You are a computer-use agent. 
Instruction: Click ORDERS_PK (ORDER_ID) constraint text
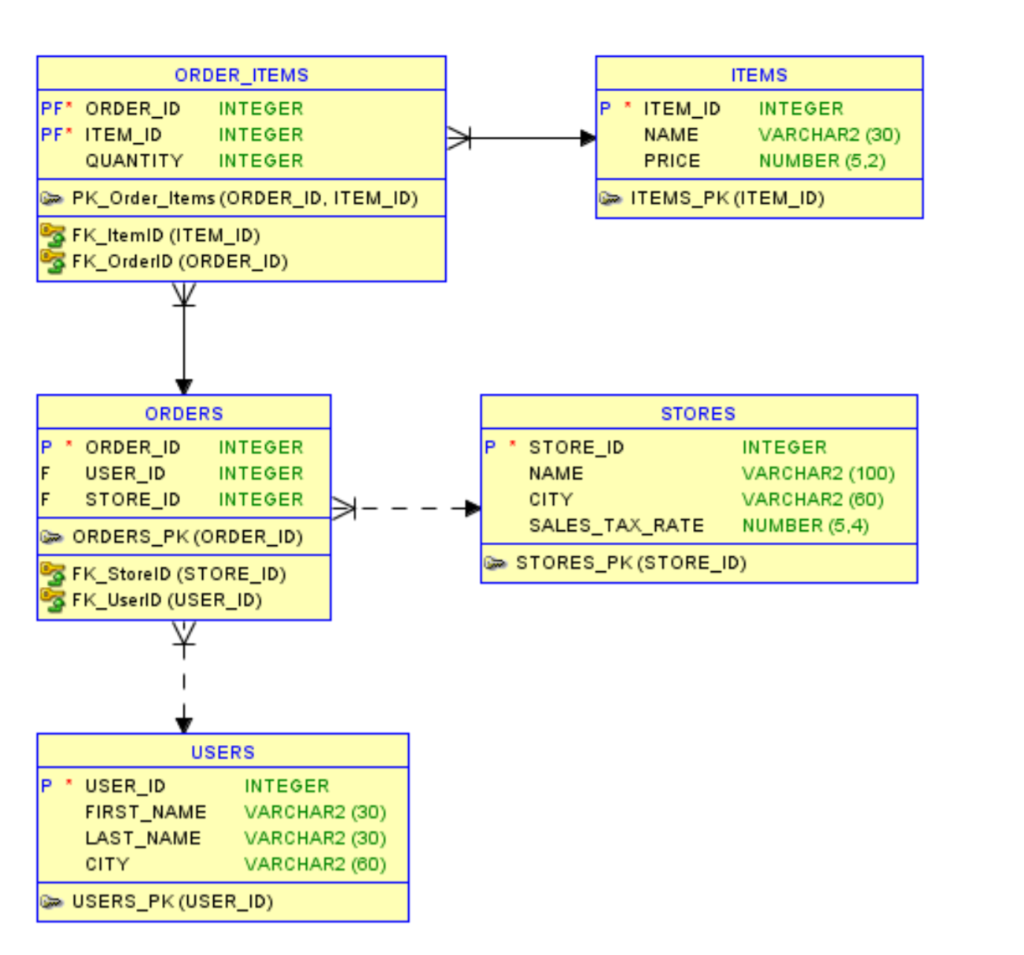point(187,537)
